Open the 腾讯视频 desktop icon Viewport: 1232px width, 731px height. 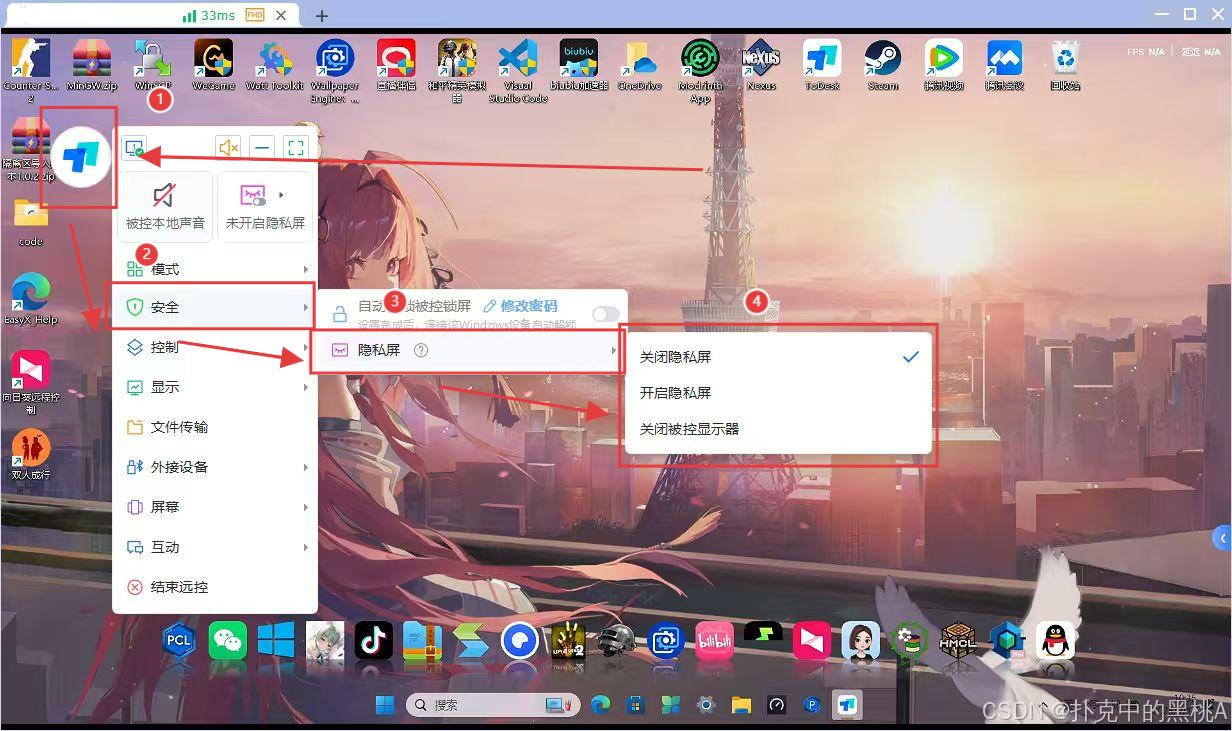point(944,65)
